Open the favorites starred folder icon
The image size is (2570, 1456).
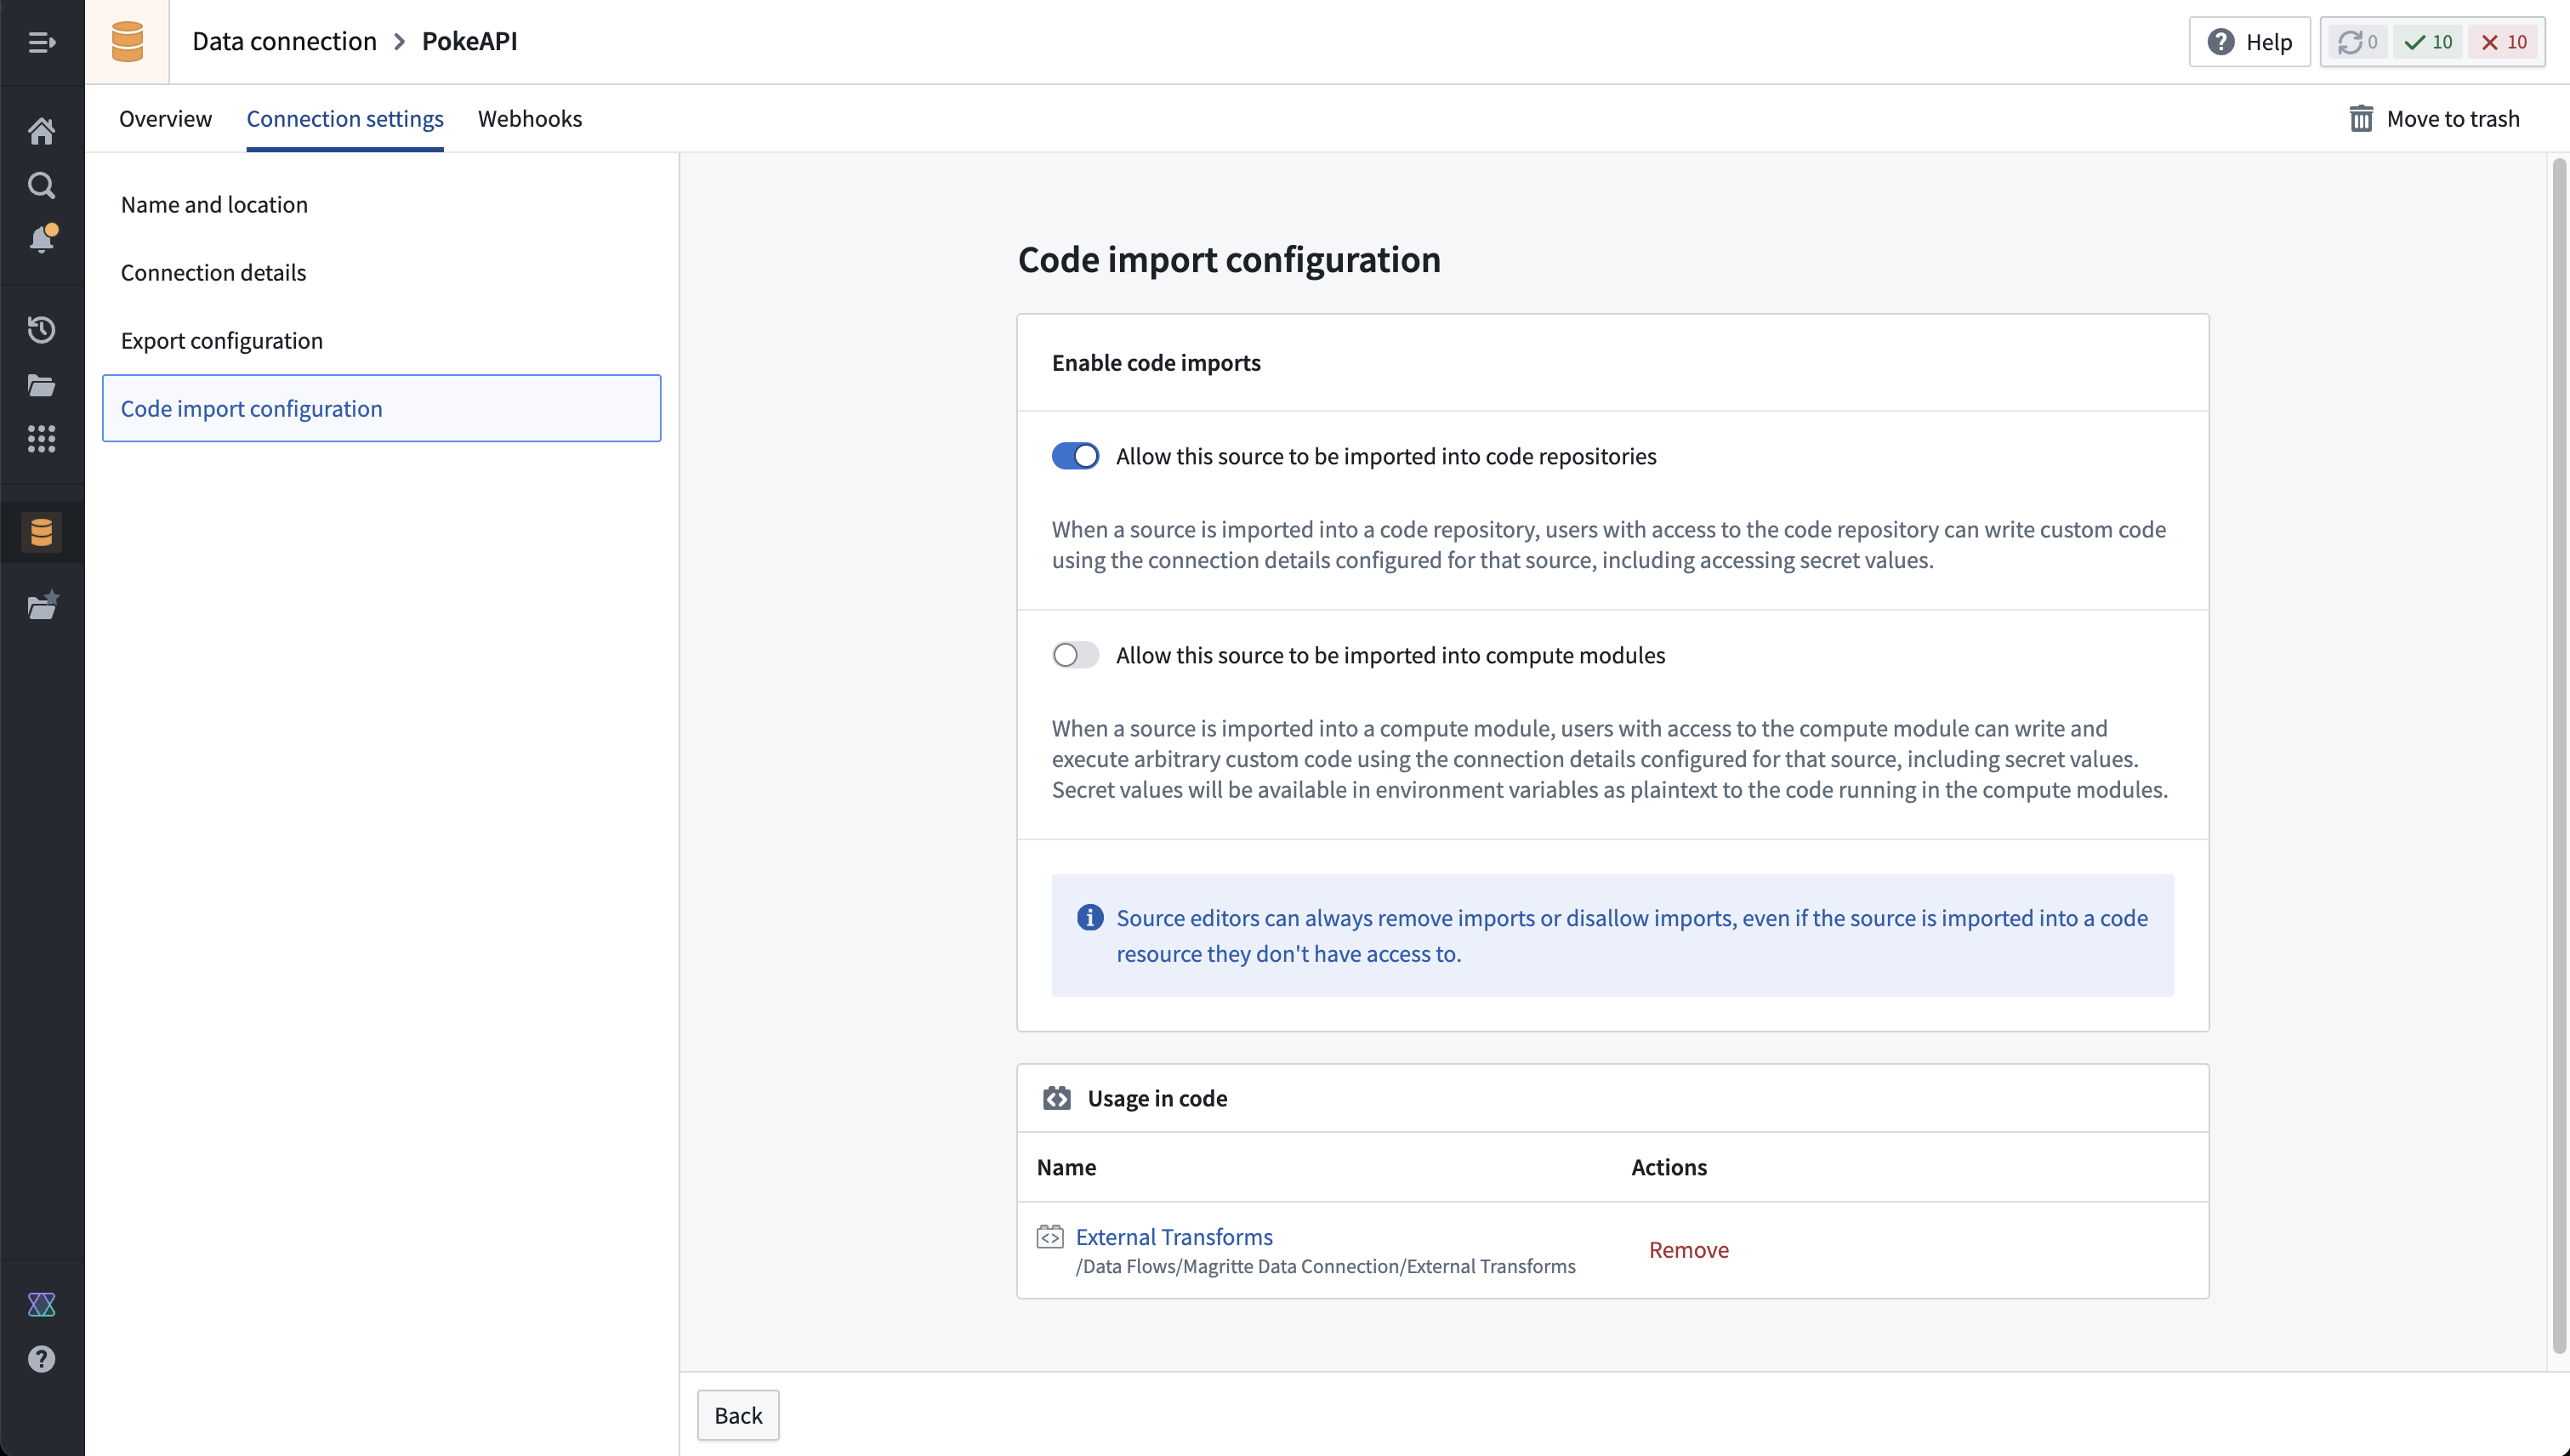[42, 605]
